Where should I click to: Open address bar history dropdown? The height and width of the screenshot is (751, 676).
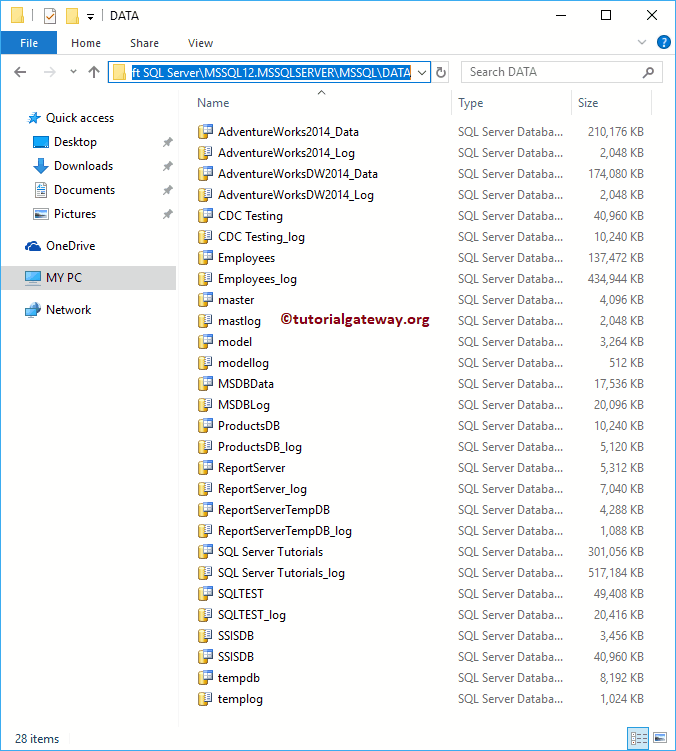point(422,72)
